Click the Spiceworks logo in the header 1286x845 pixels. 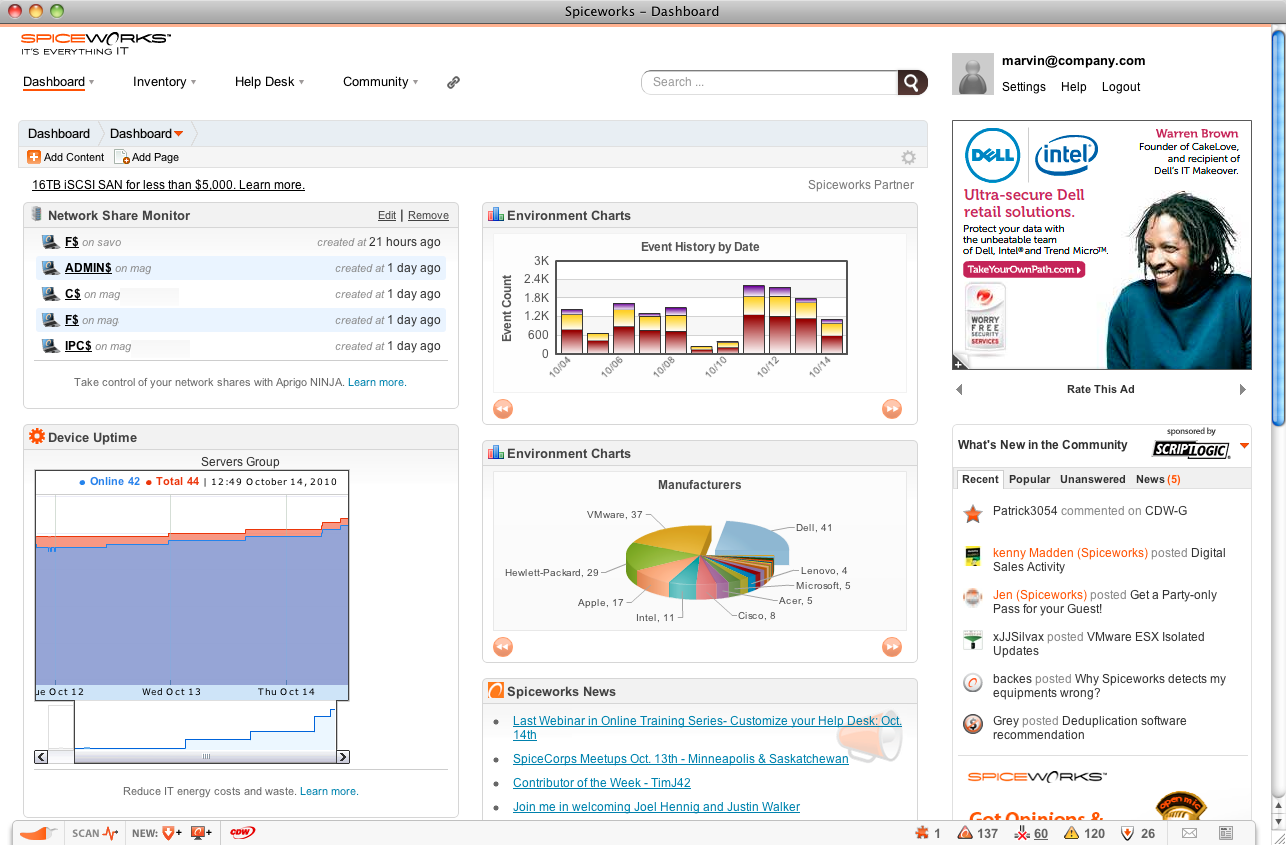click(96, 43)
